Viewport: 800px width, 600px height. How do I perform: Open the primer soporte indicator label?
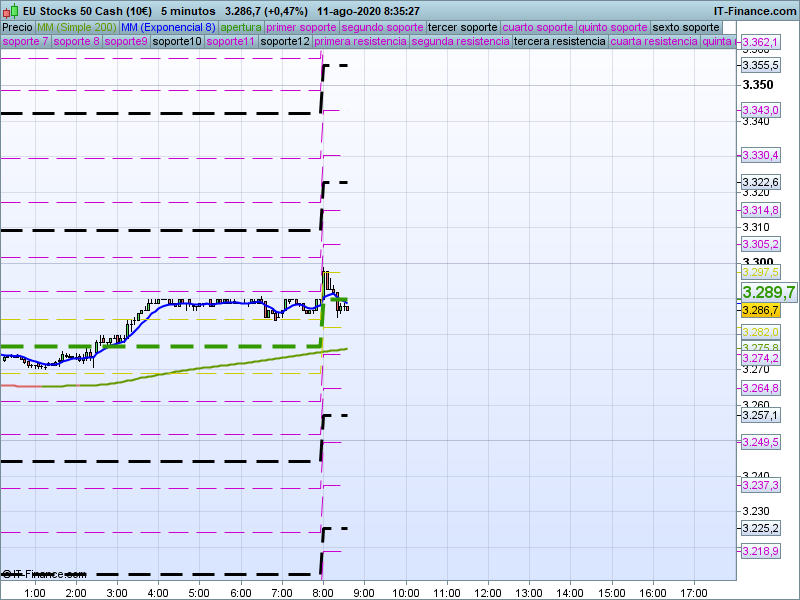[x=303, y=27]
